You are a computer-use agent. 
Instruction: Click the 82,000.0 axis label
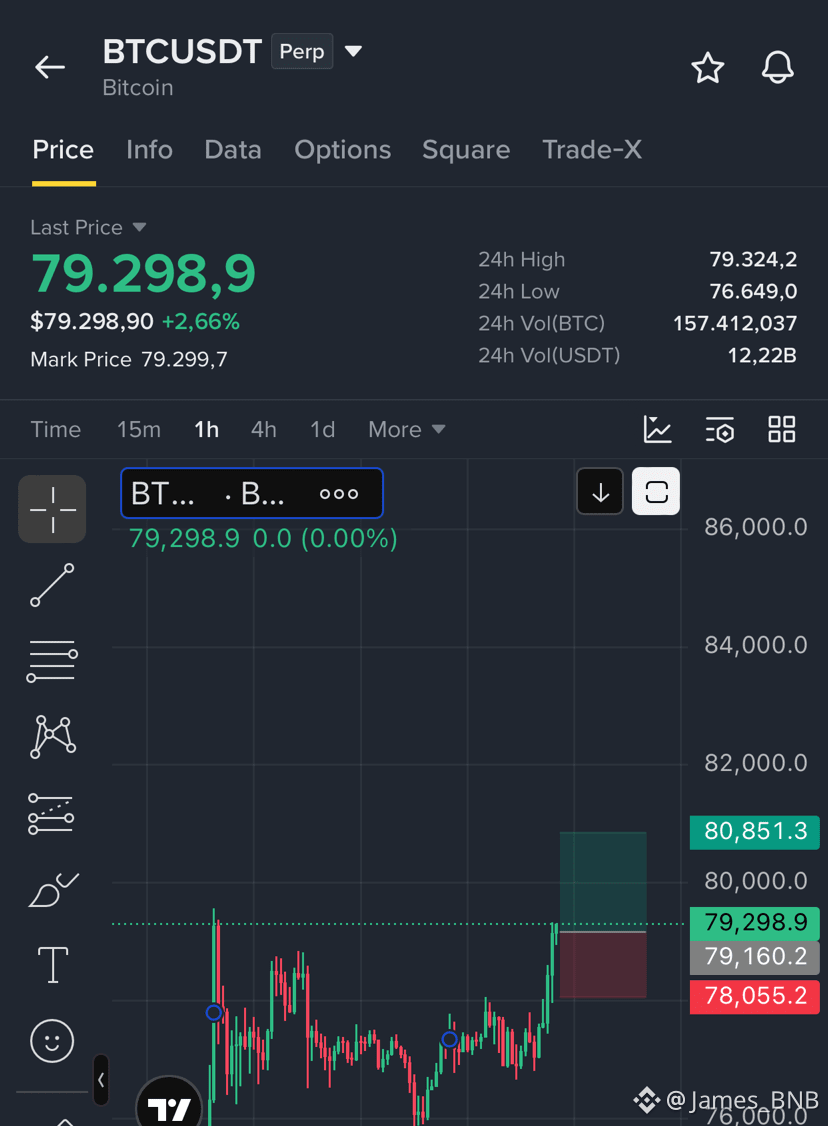[x=755, y=763]
